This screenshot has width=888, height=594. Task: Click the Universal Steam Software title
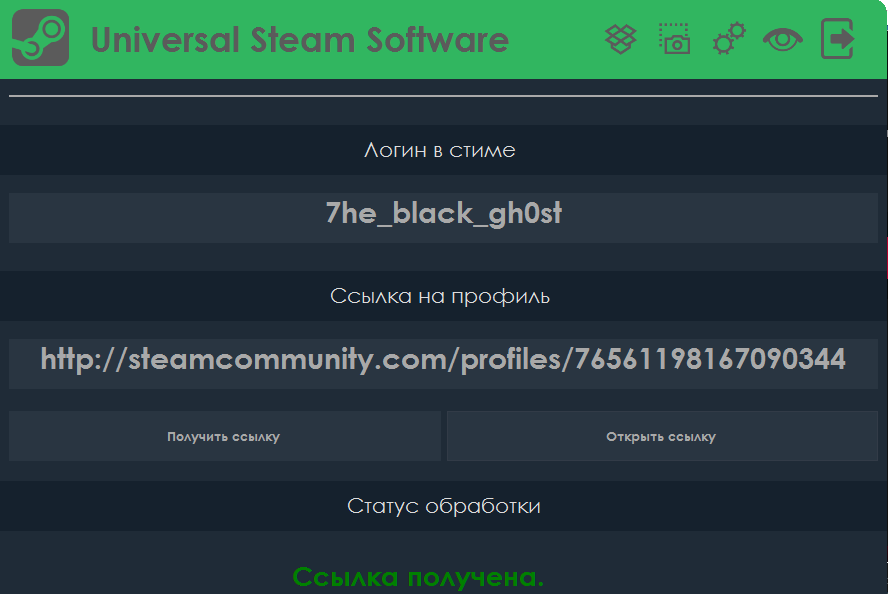tap(300, 40)
